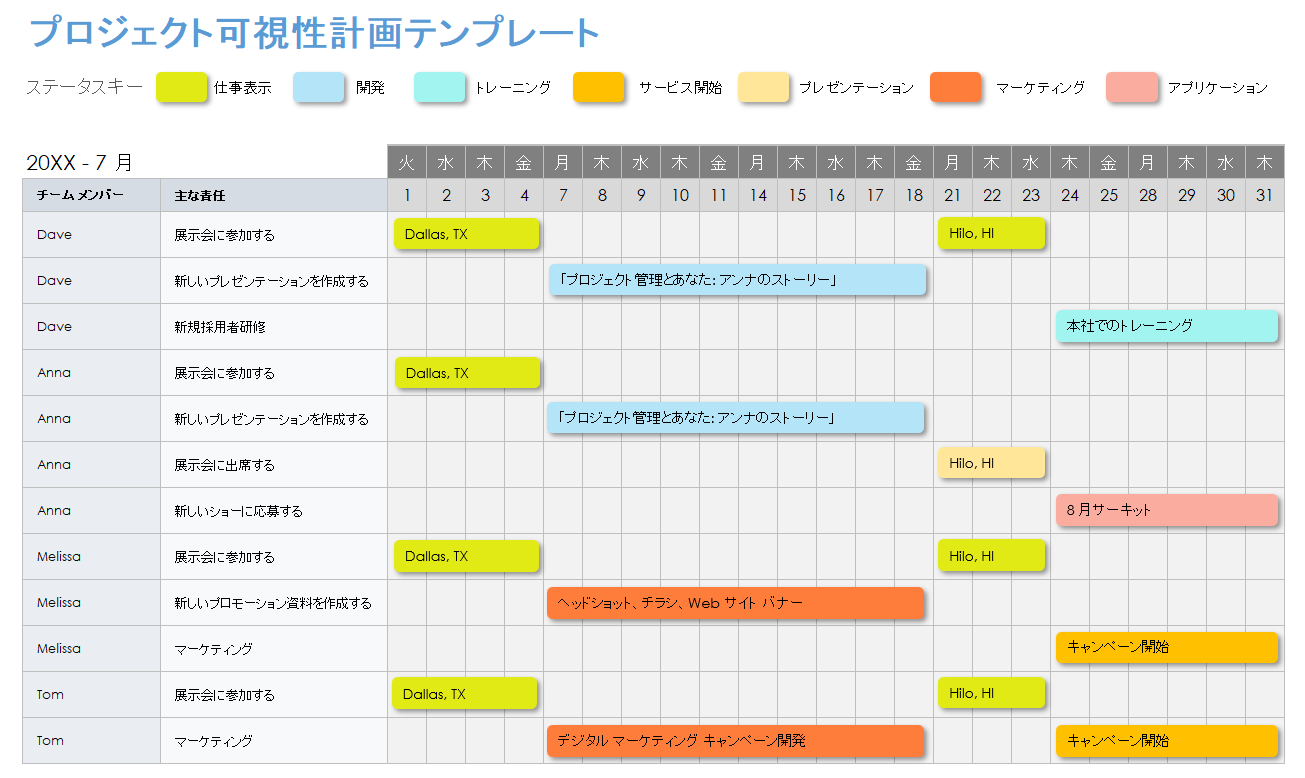The width and height of the screenshot is (1305, 778).
Task: Select Anna's 「プロジェクト管理とあなた」 presentation bar
Action: [x=735, y=418]
